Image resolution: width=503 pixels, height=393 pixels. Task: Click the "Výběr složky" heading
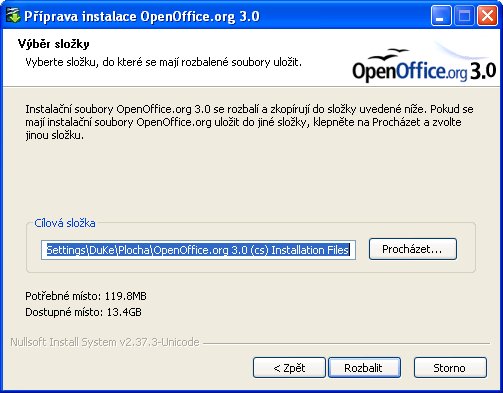coord(54,44)
